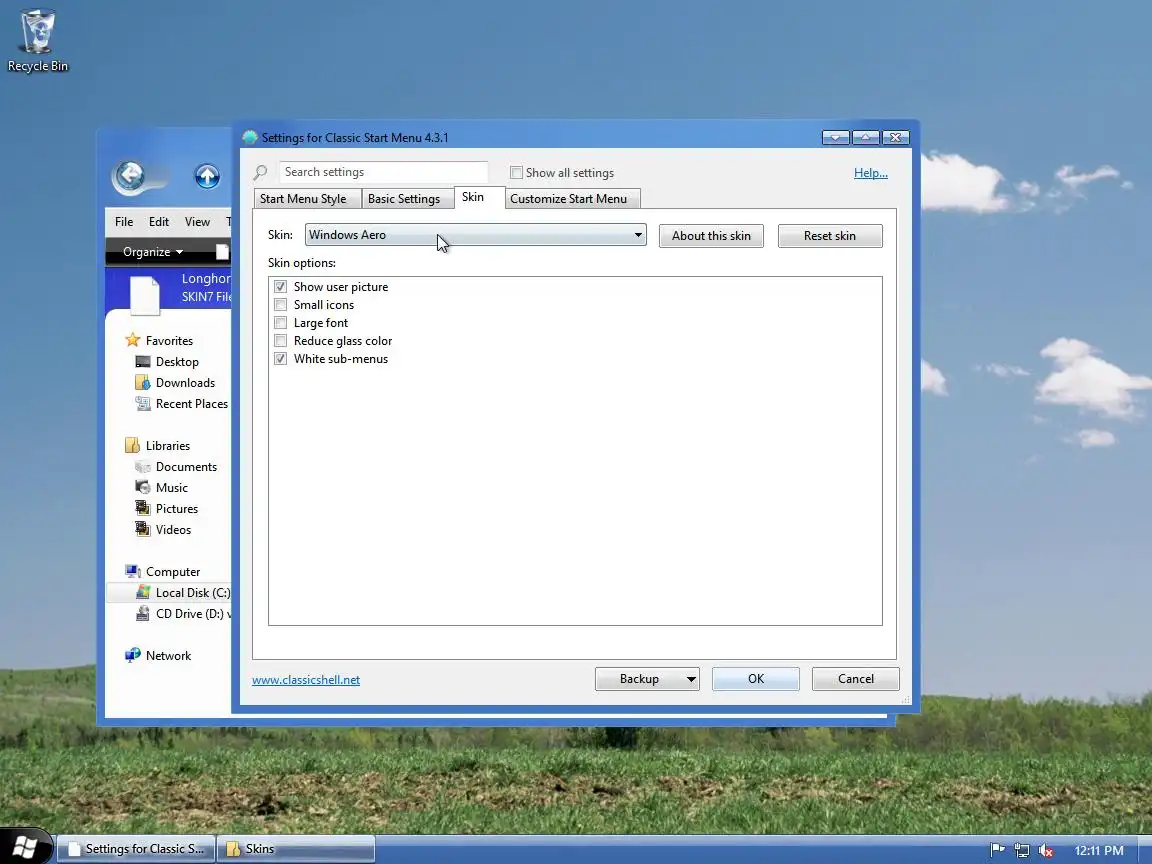Screen dimensions: 1152x864
Task: Click the Desktop icon in navigation pane
Action: 143,361
